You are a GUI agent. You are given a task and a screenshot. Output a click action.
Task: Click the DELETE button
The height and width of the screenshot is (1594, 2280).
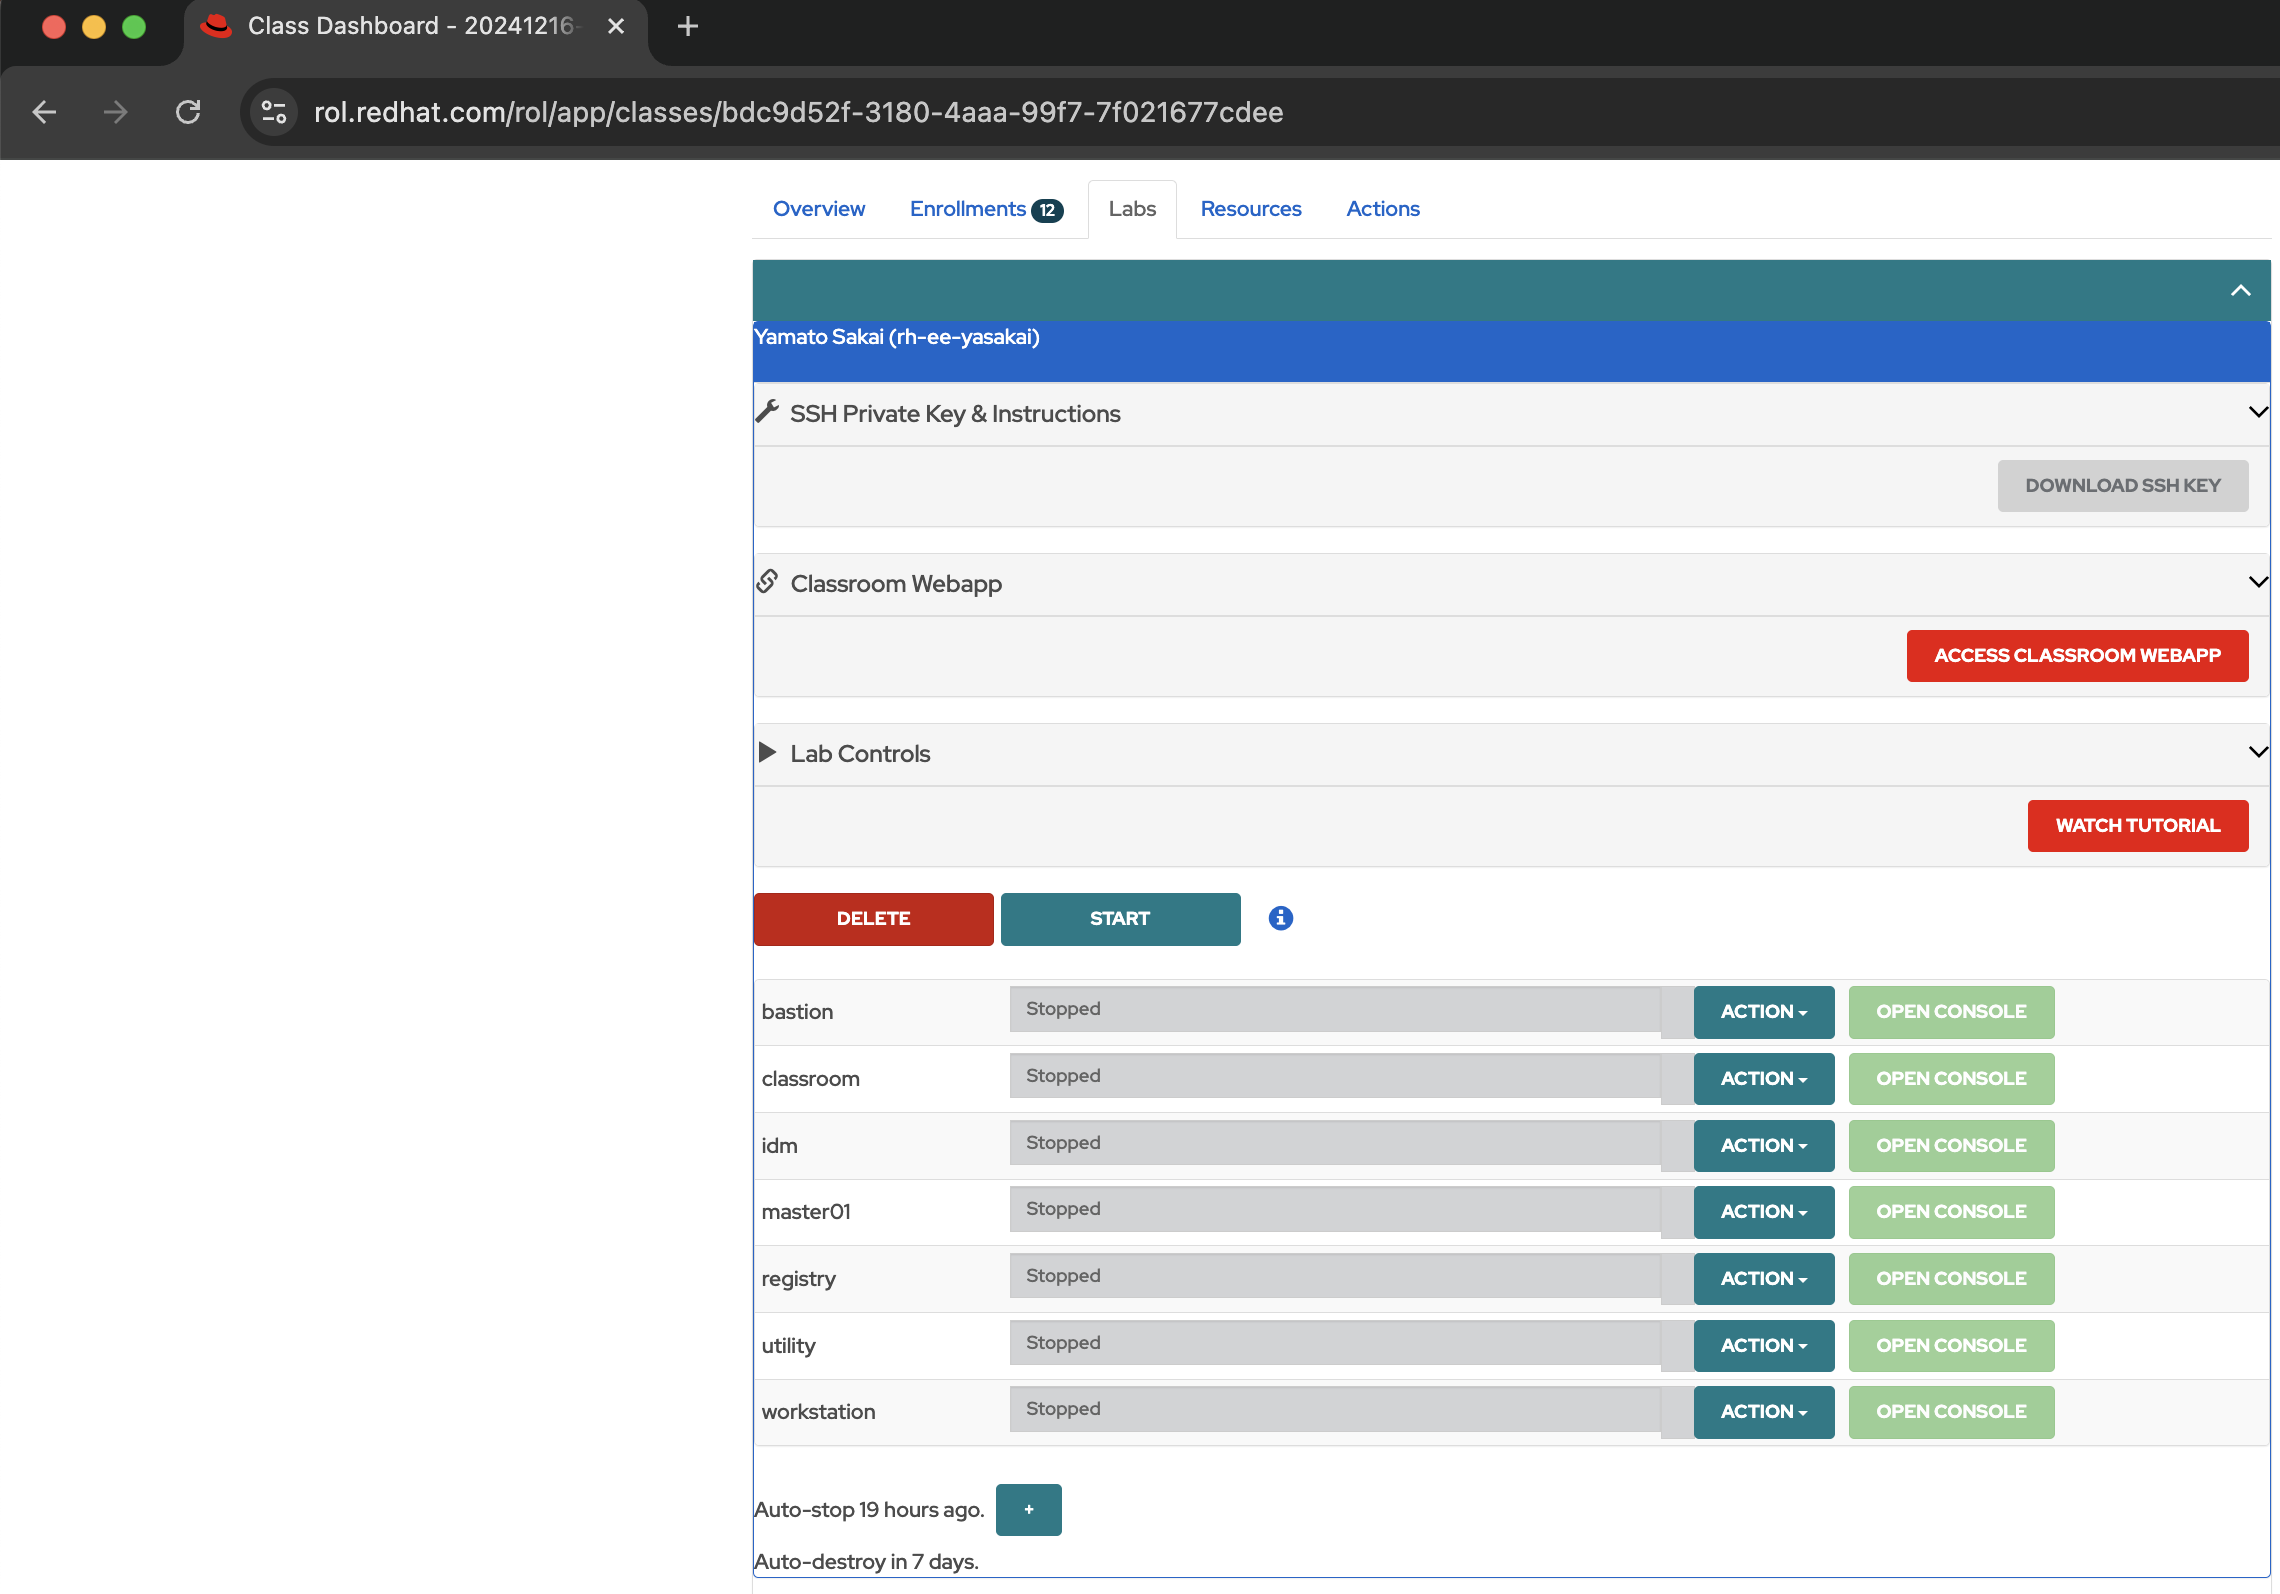pos(873,918)
